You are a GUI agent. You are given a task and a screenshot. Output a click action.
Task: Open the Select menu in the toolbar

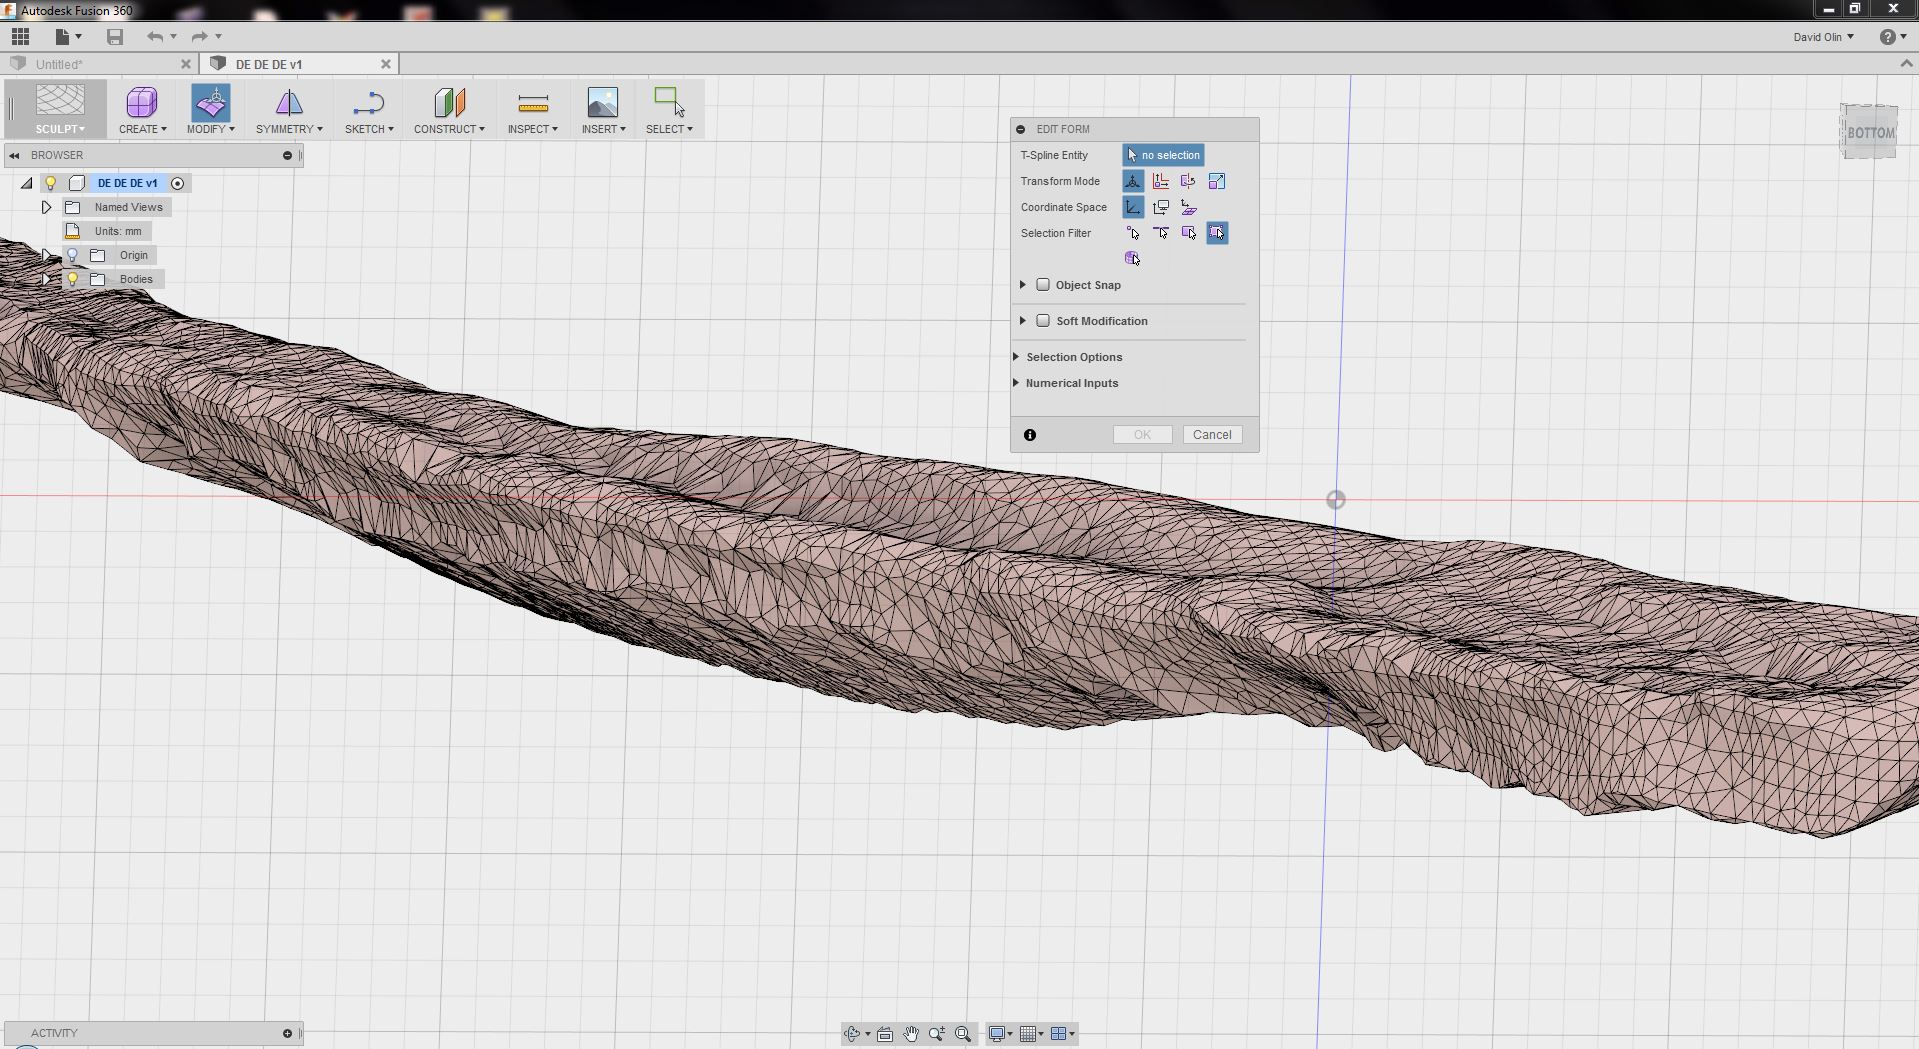669,108
